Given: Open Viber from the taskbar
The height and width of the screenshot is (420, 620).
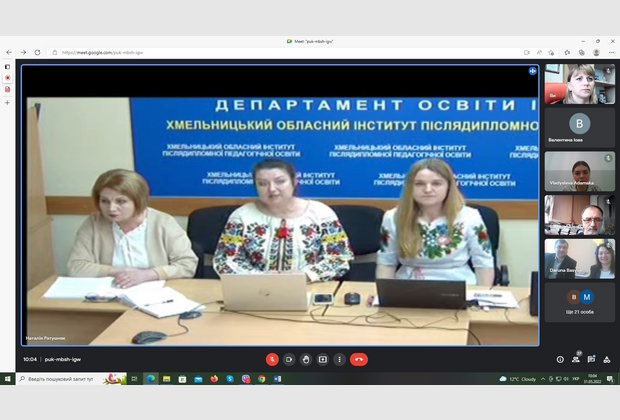Looking at the screenshot, I should point(246,379).
